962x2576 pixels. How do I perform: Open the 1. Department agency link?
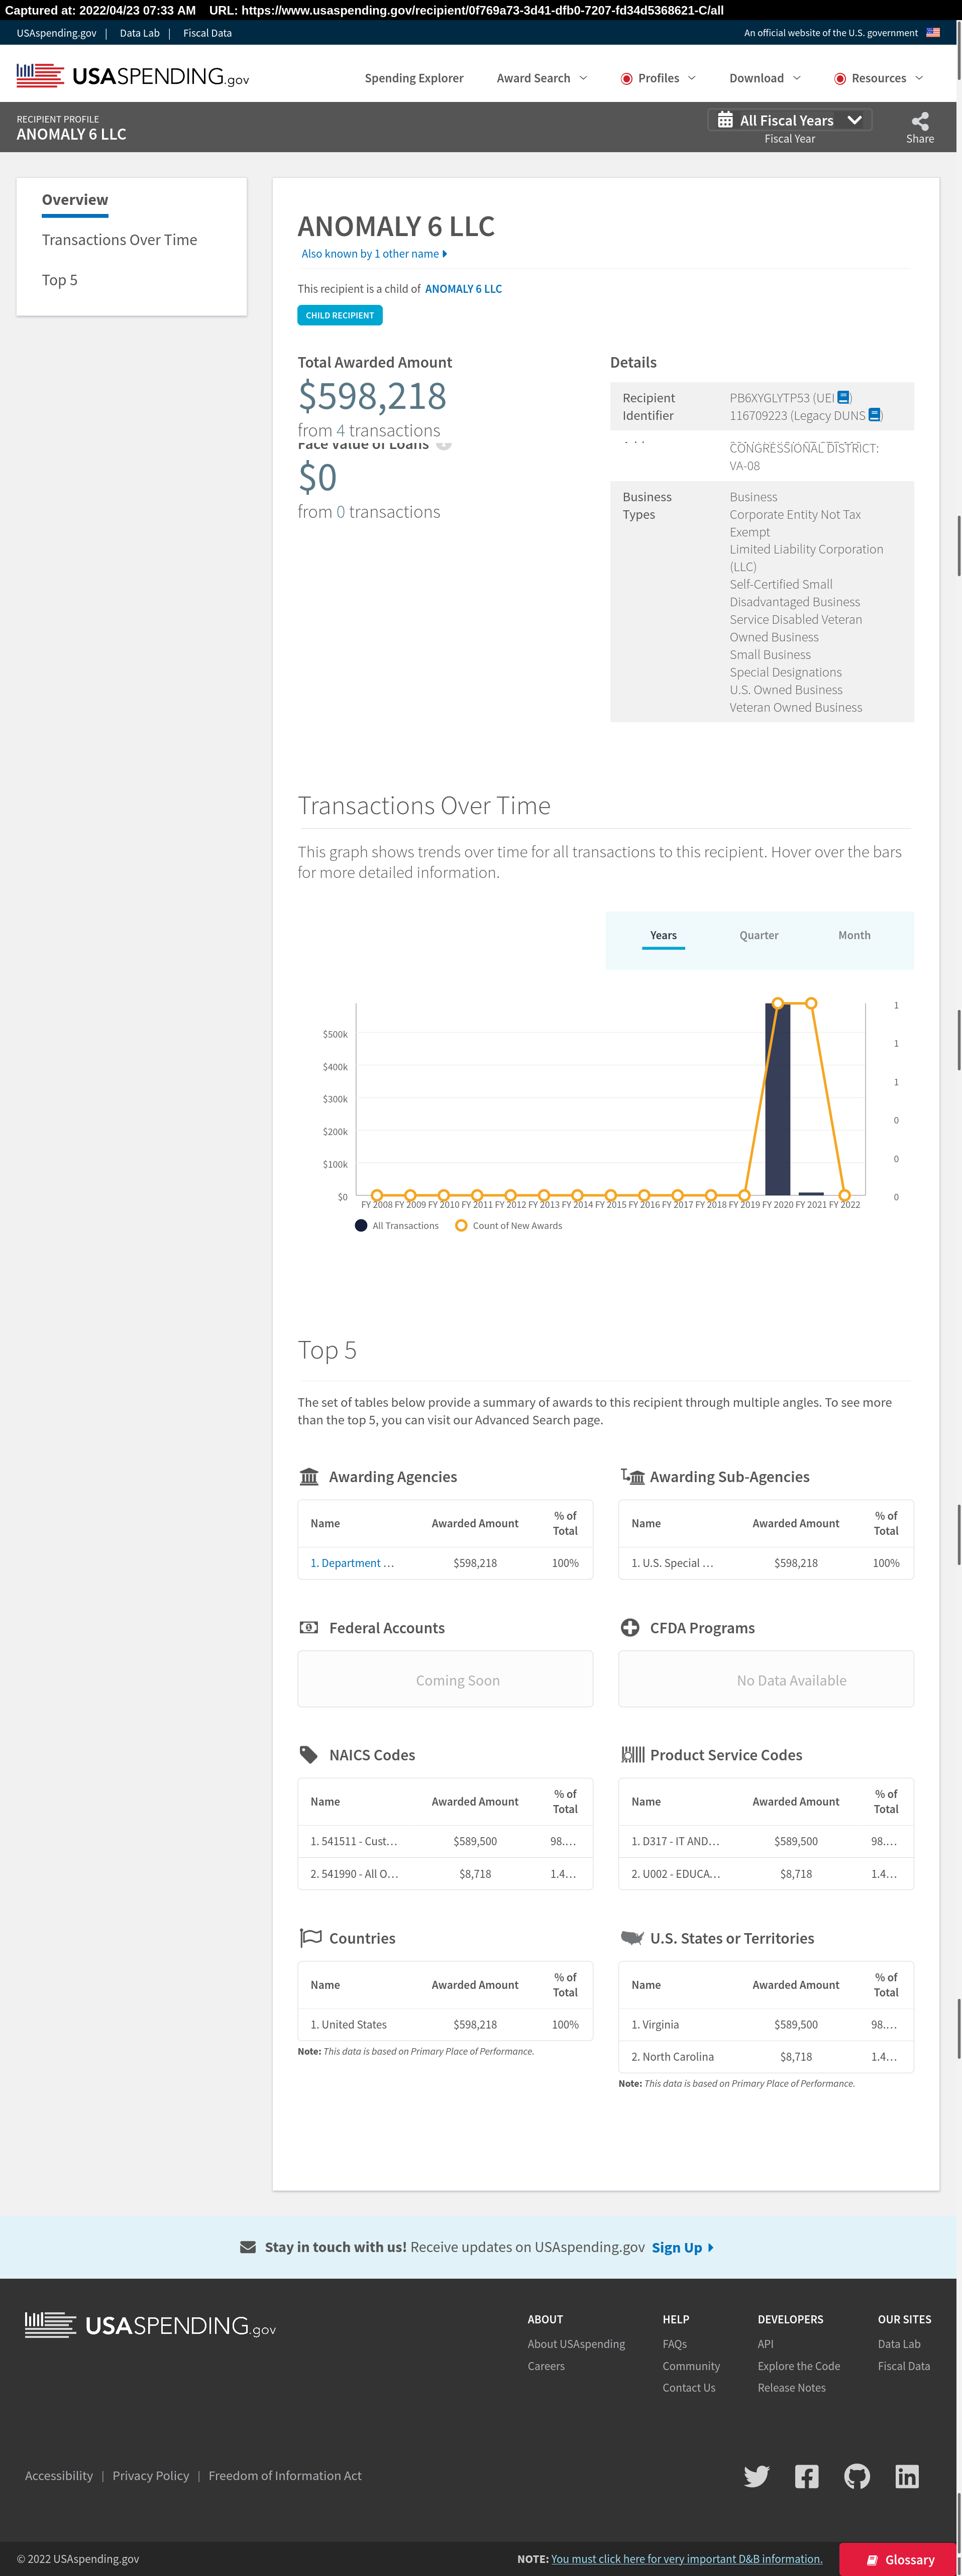(x=352, y=1562)
